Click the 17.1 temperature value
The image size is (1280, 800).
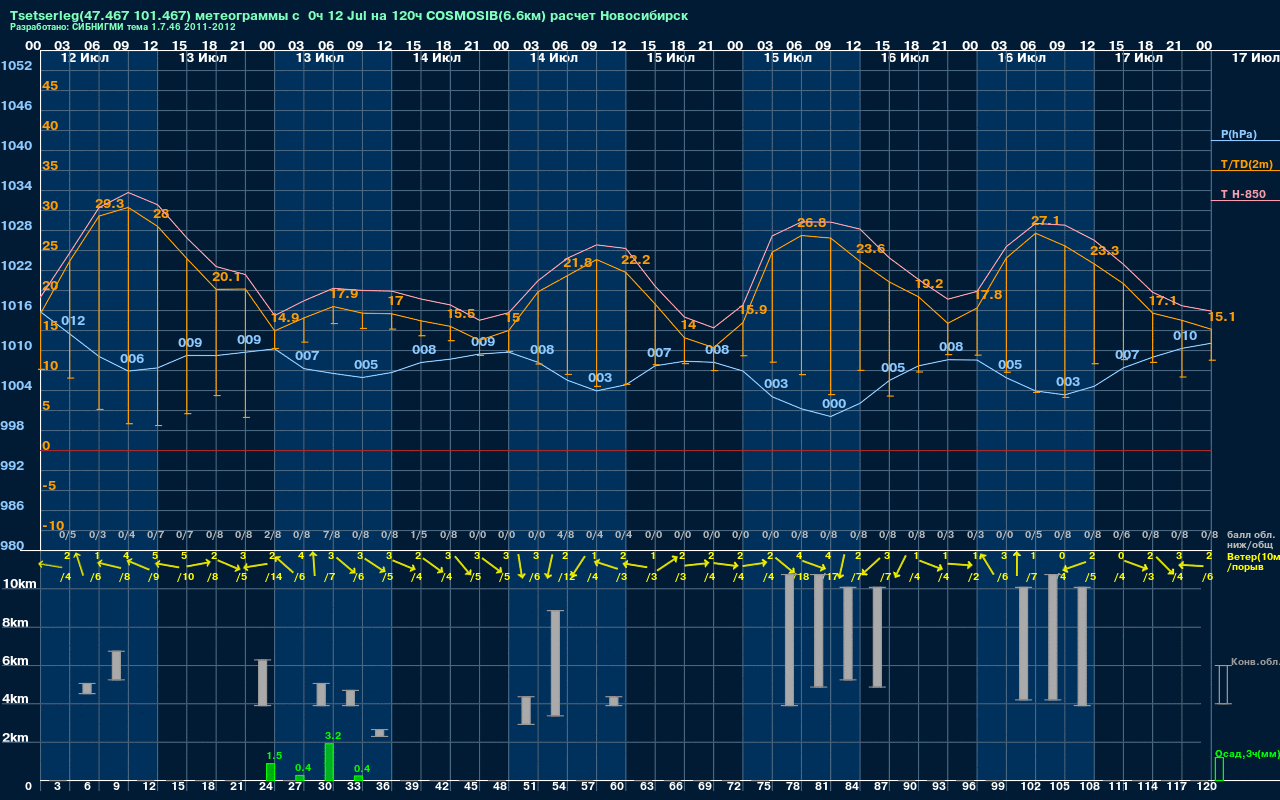[x=1163, y=301]
